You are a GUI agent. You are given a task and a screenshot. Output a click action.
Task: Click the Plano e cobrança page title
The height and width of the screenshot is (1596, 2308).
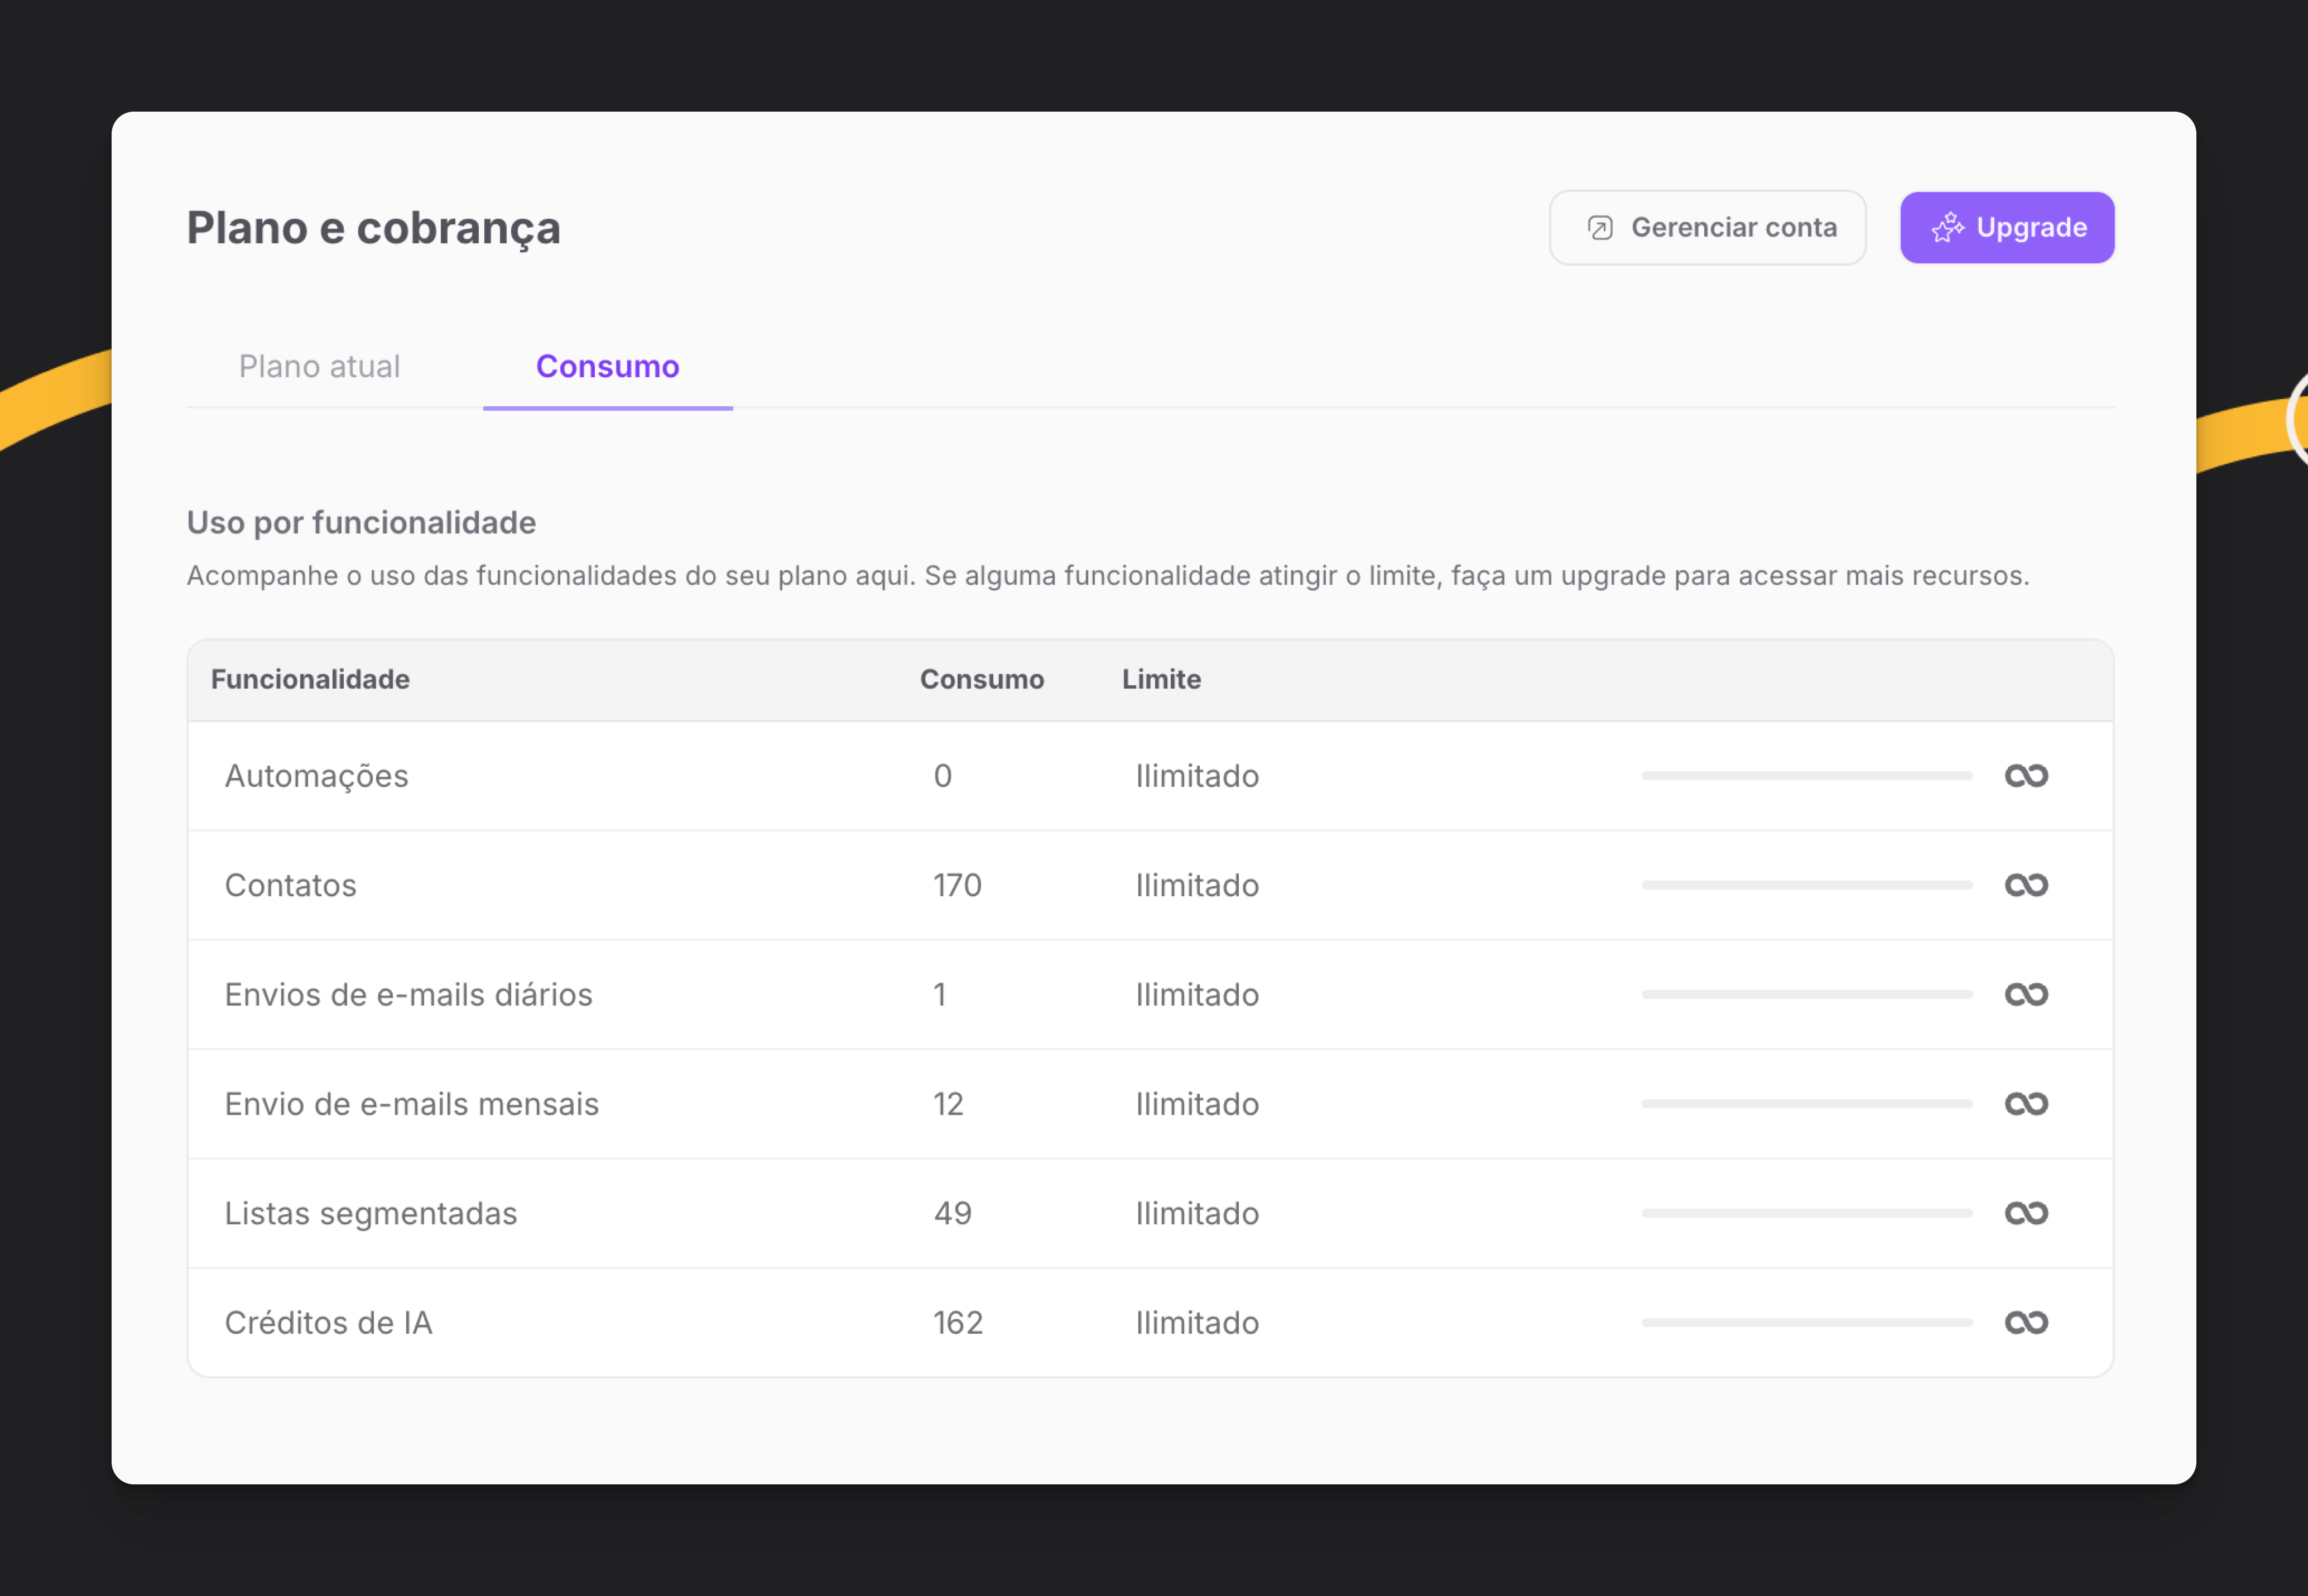coord(373,229)
